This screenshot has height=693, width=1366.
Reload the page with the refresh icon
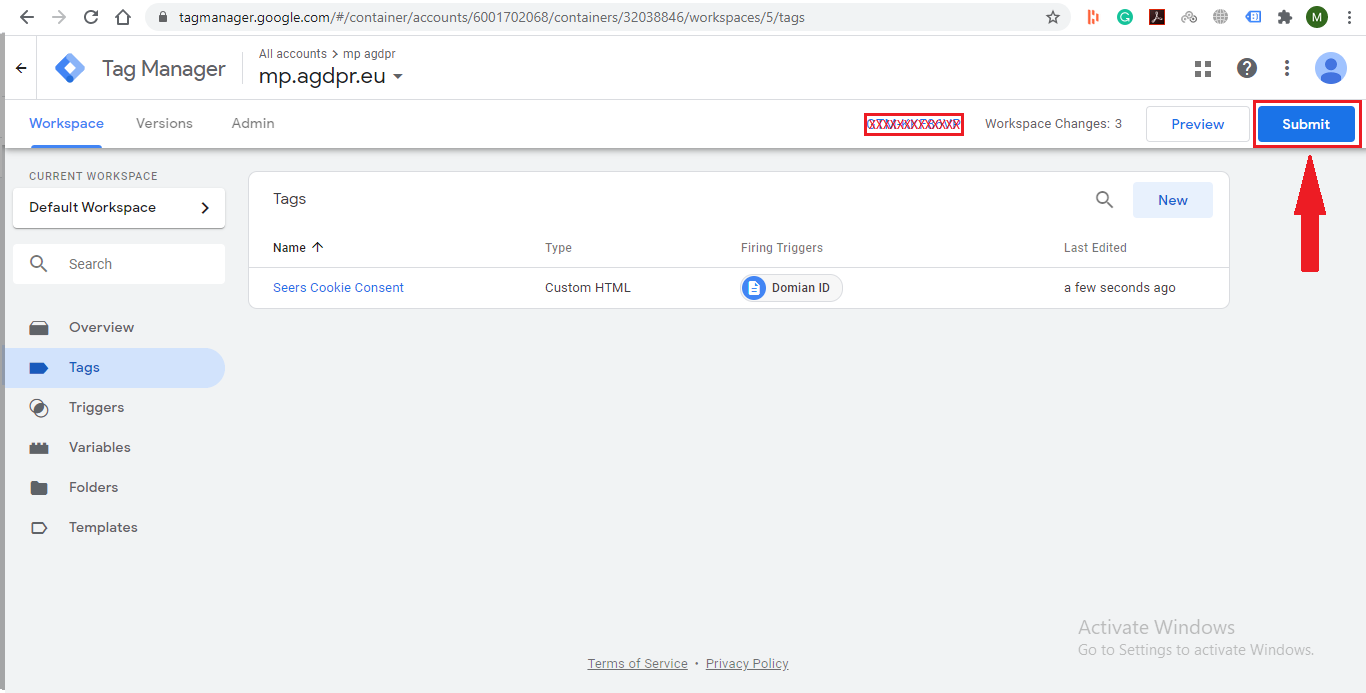pyautogui.click(x=91, y=17)
